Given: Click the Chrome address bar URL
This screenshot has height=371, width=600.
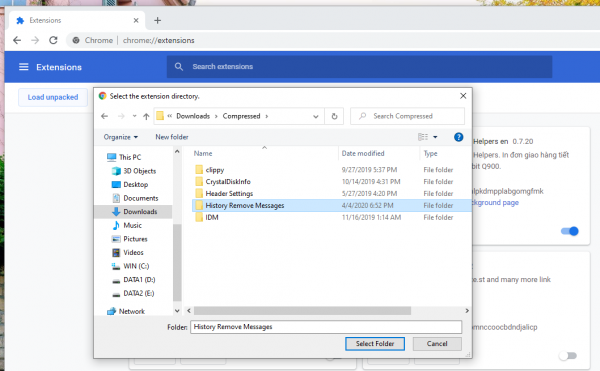Looking at the screenshot, I should pos(158,40).
